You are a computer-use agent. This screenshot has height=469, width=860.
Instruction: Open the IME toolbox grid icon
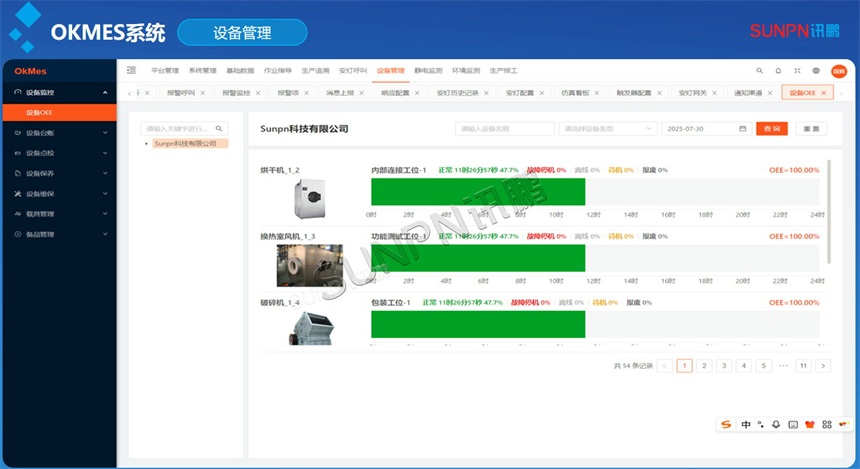point(827,424)
